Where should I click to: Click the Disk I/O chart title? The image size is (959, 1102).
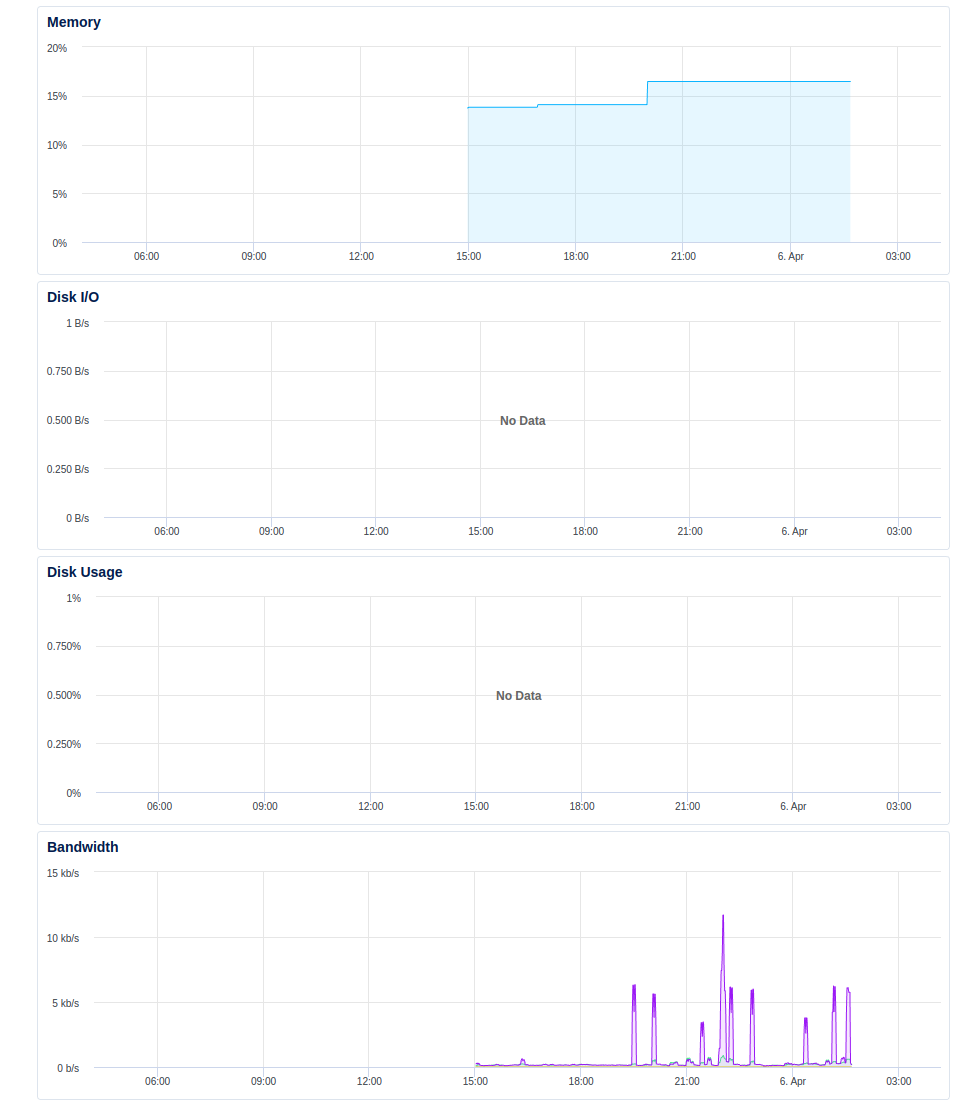click(73, 297)
